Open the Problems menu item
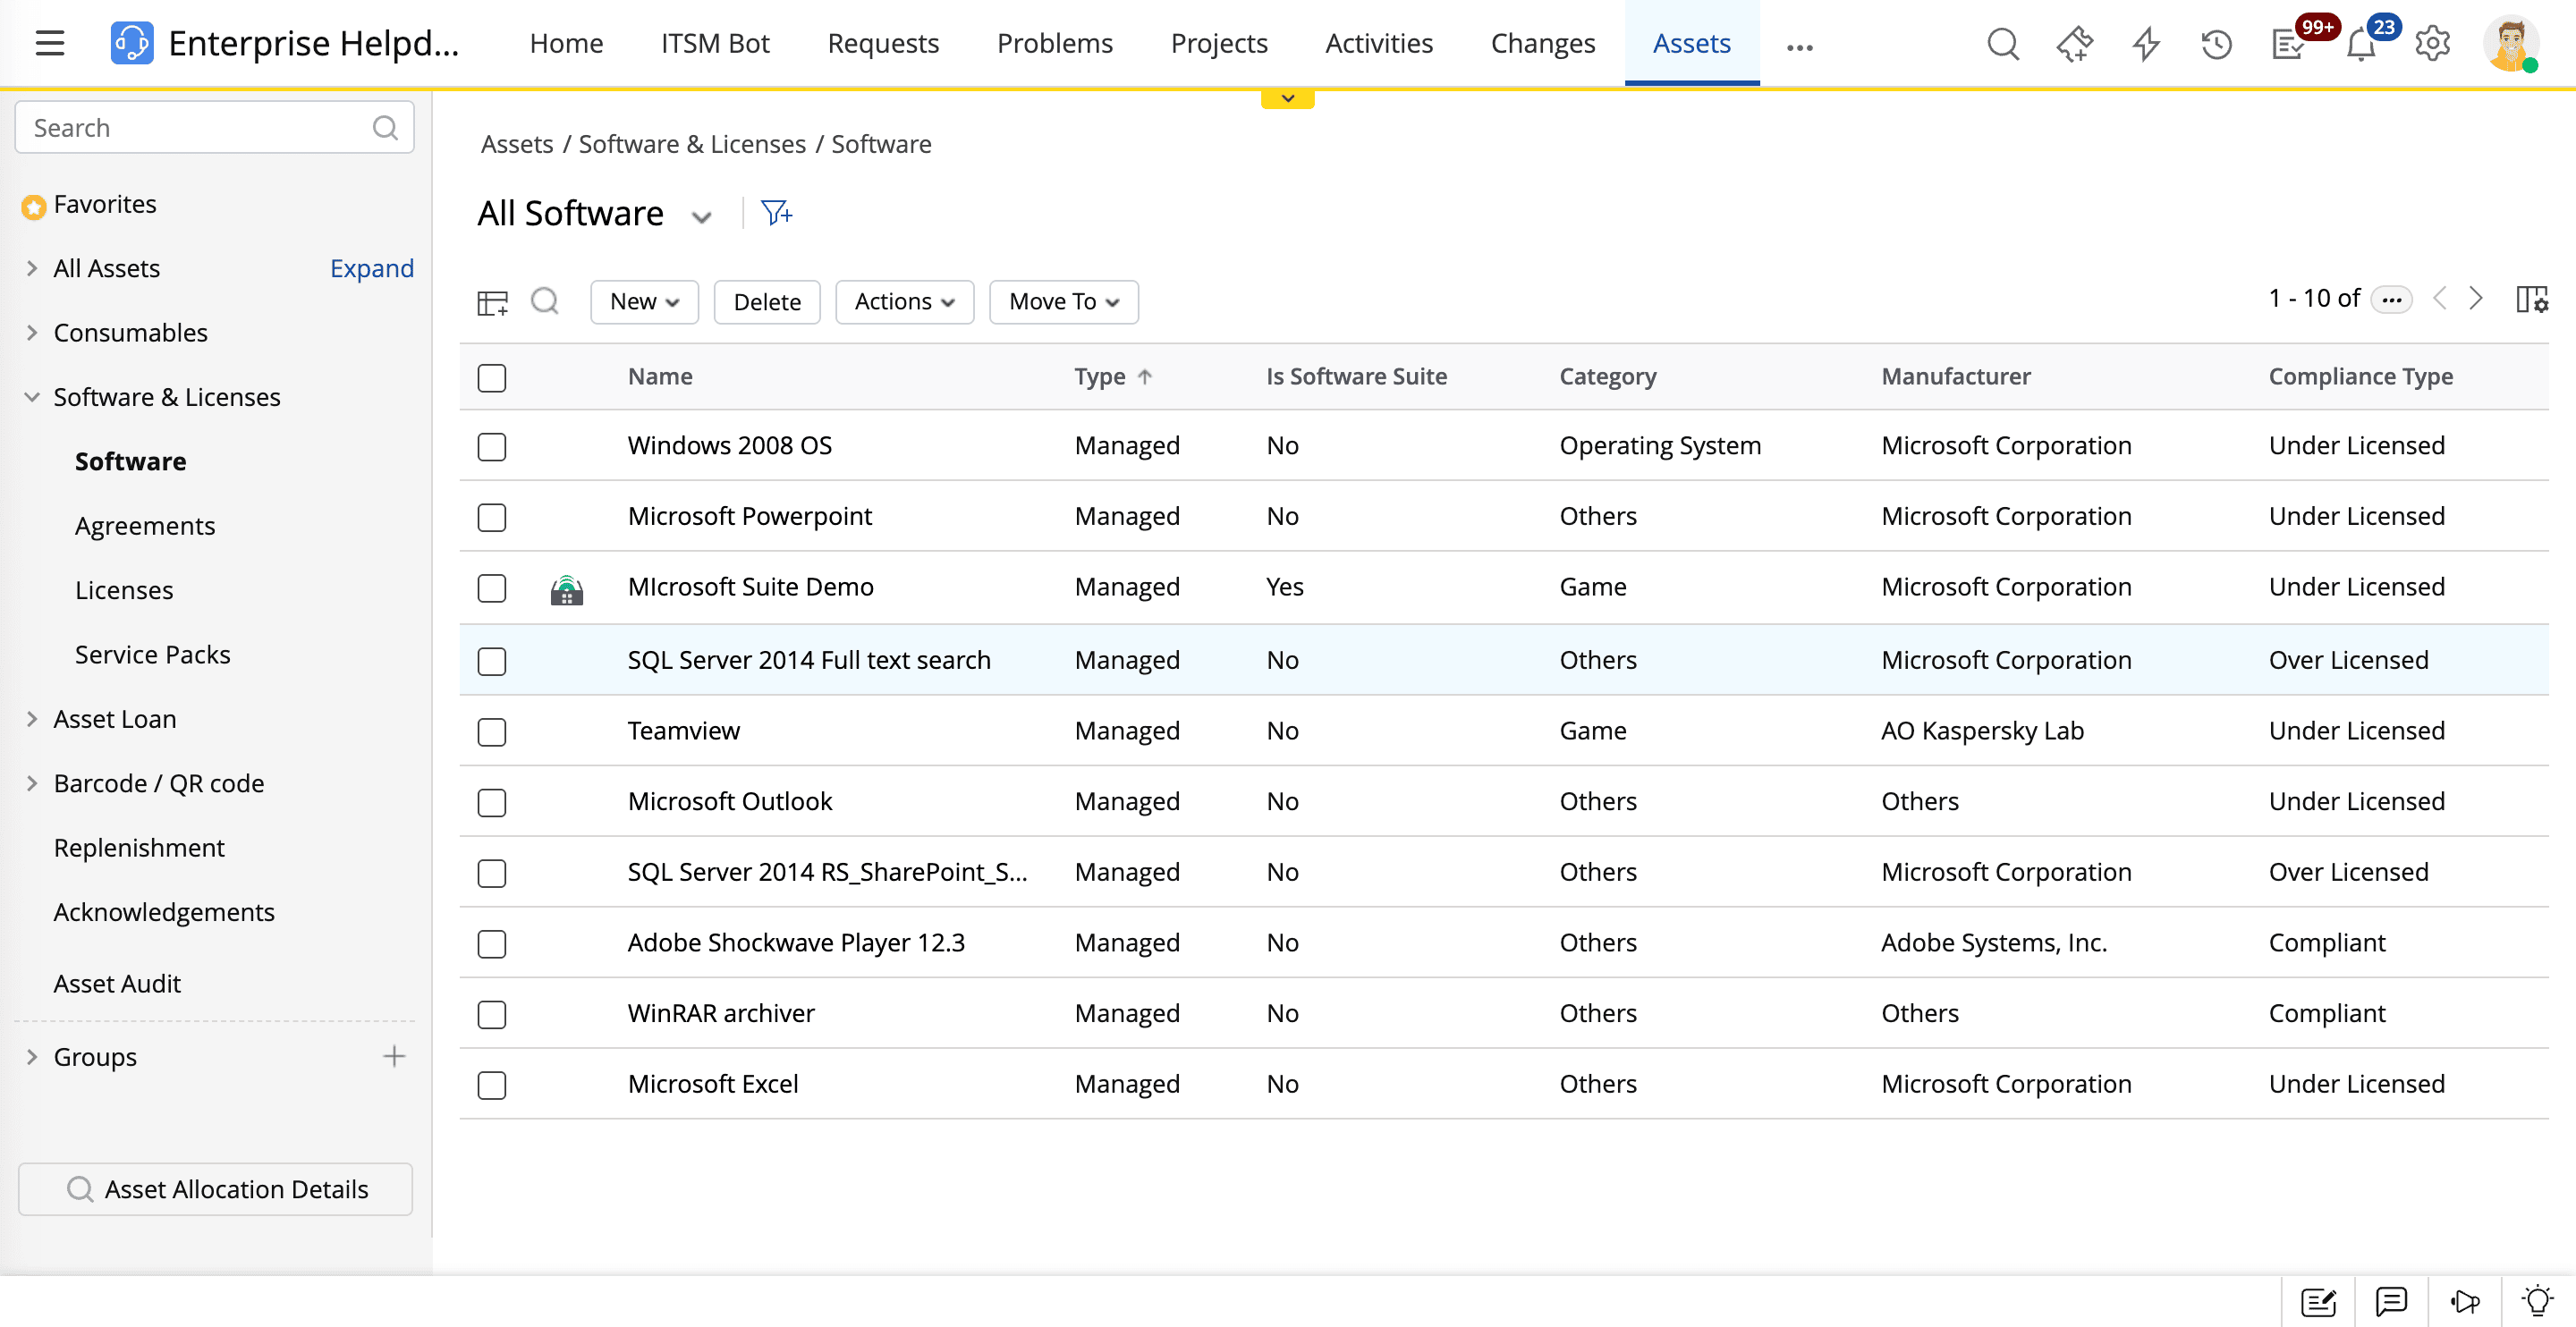This screenshot has width=2576, height=1327. tap(1054, 43)
